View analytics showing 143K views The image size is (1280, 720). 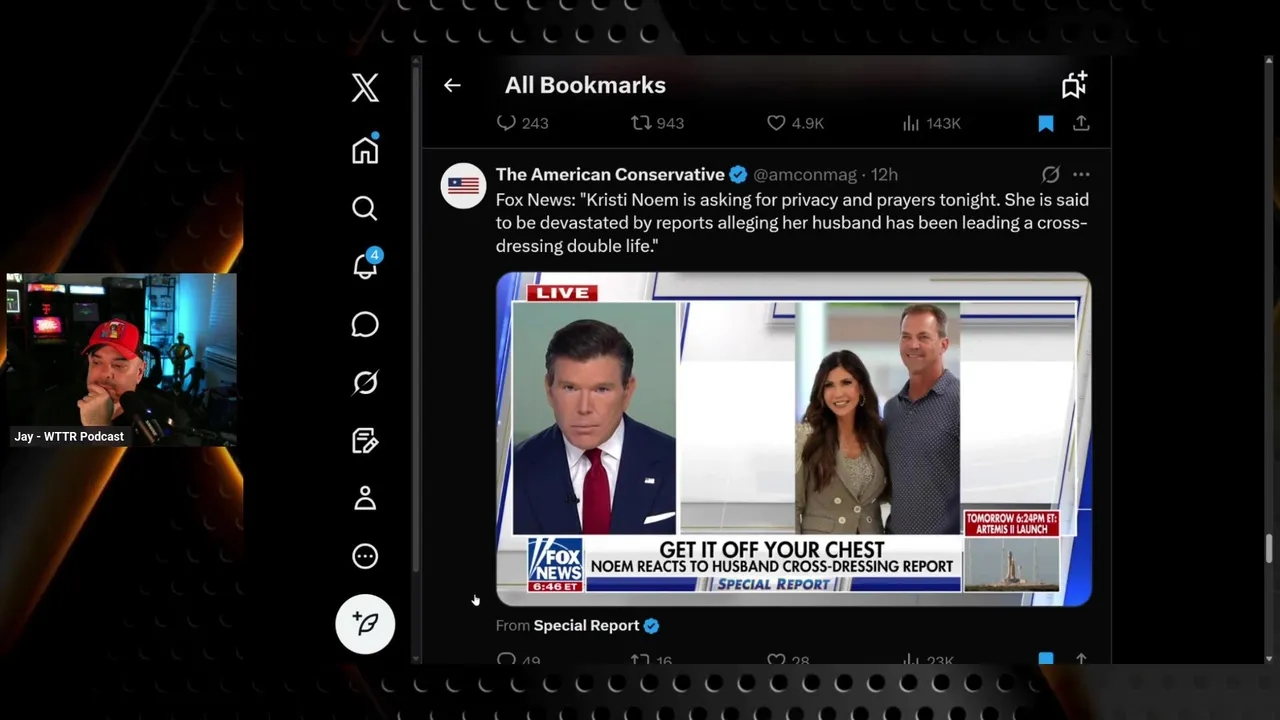point(931,123)
